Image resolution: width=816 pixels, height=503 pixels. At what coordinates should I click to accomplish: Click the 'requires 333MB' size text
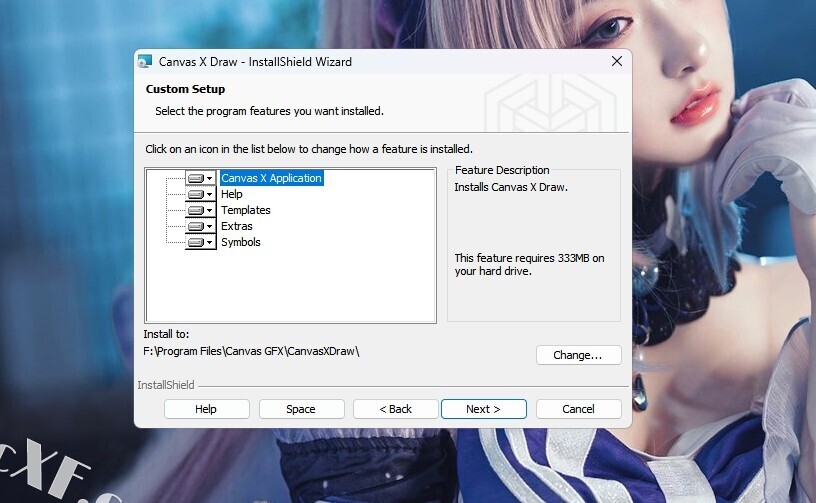[x=529, y=264]
